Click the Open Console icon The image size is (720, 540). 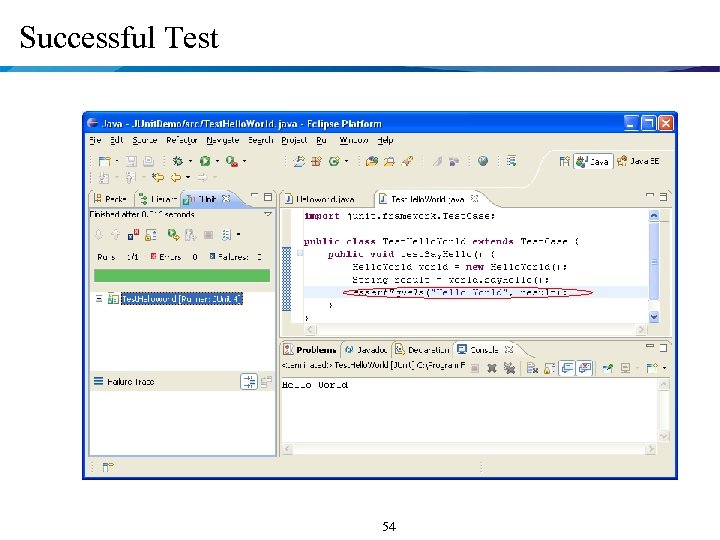[x=652, y=368]
